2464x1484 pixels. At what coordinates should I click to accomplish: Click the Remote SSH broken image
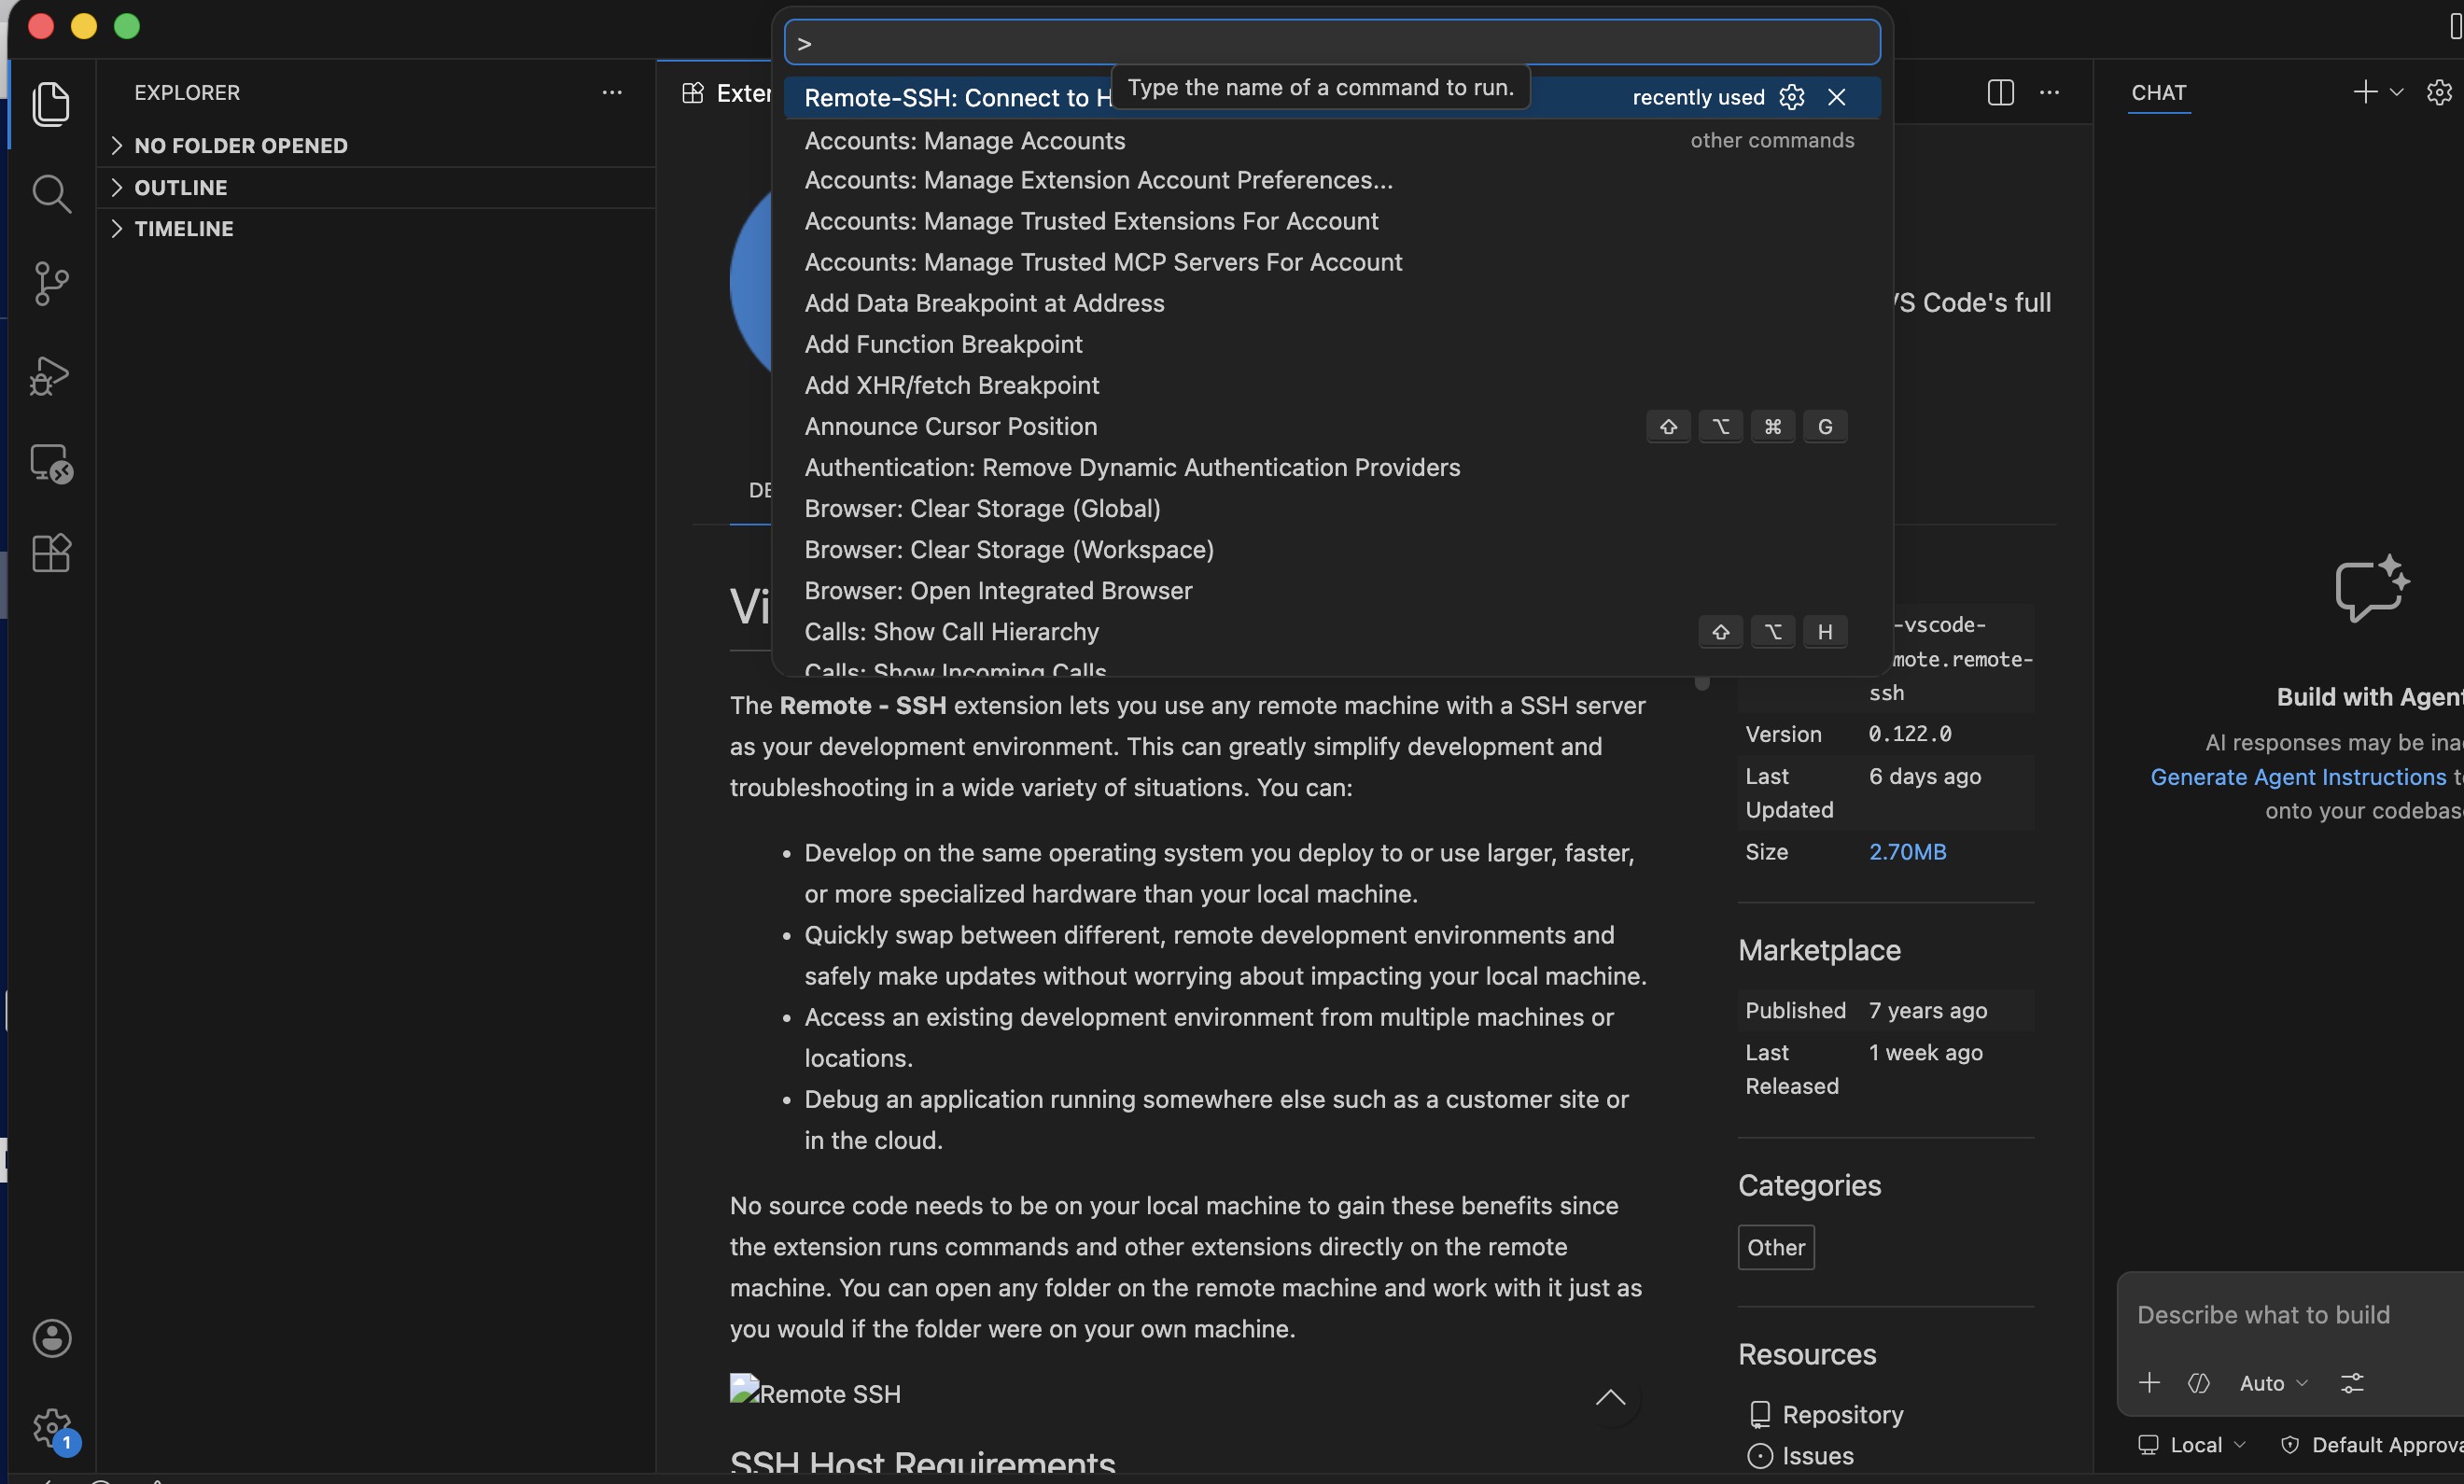pyautogui.click(x=815, y=1393)
